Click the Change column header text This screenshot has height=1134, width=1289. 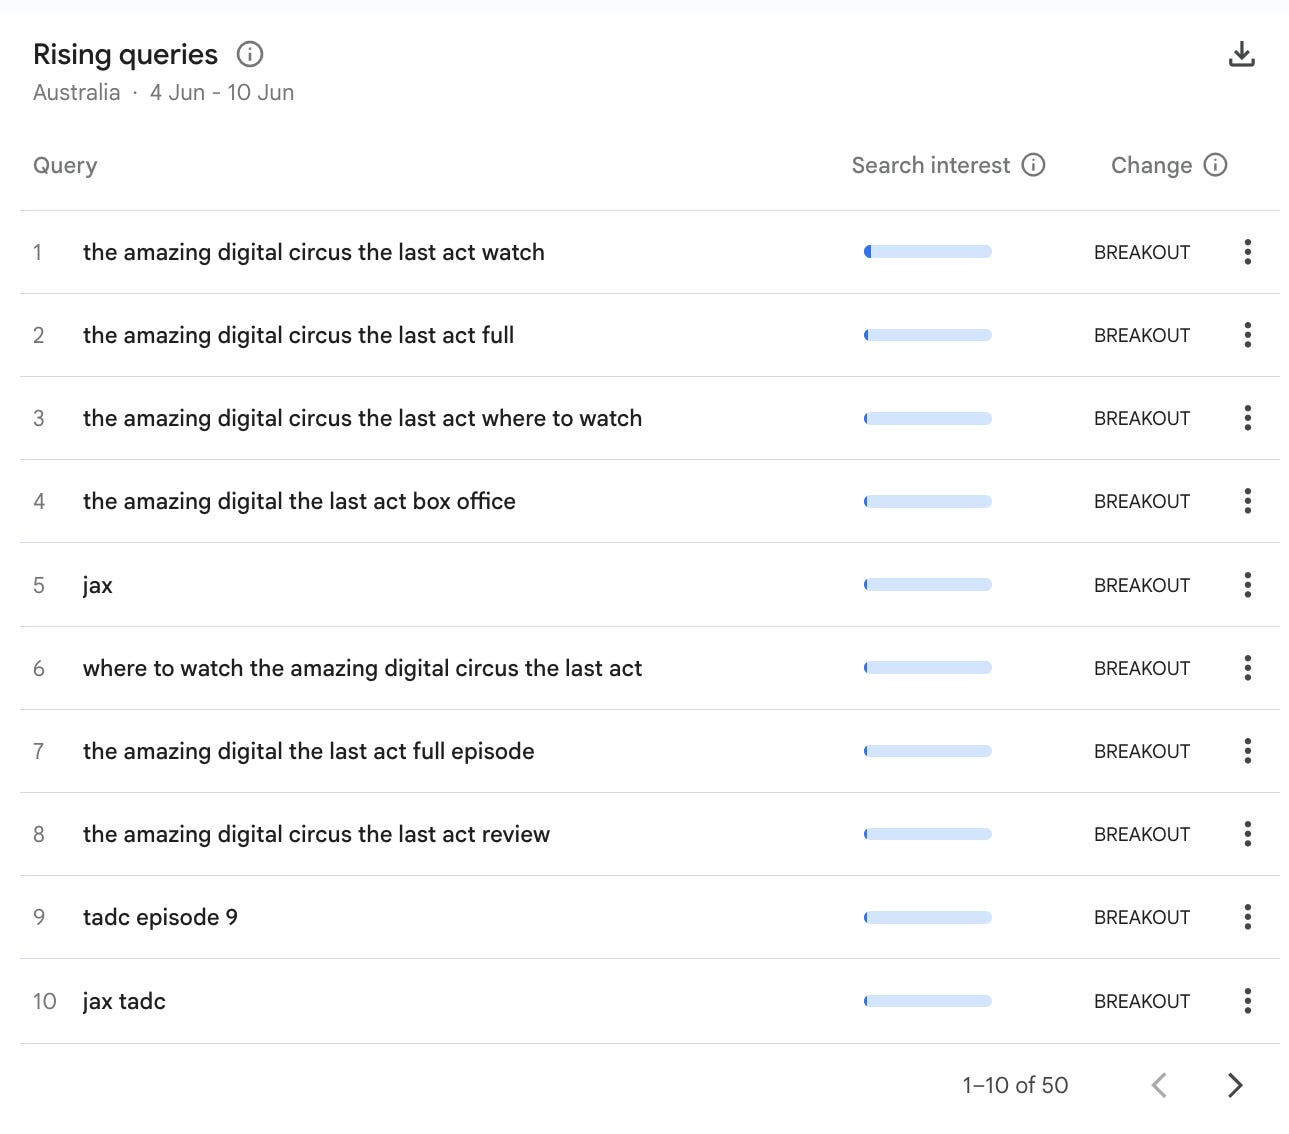click(1151, 165)
